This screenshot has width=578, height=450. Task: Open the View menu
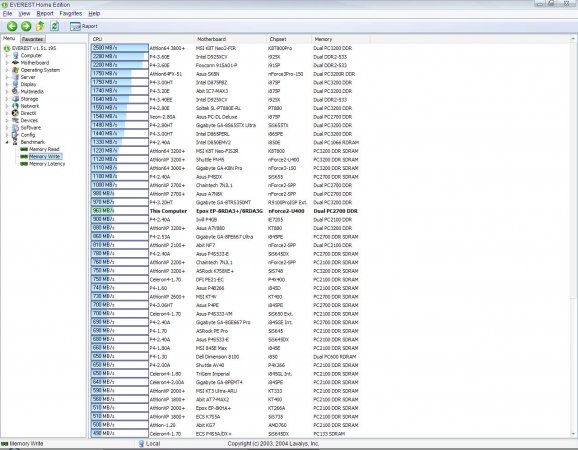pyautogui.click(x=24, y=14)
